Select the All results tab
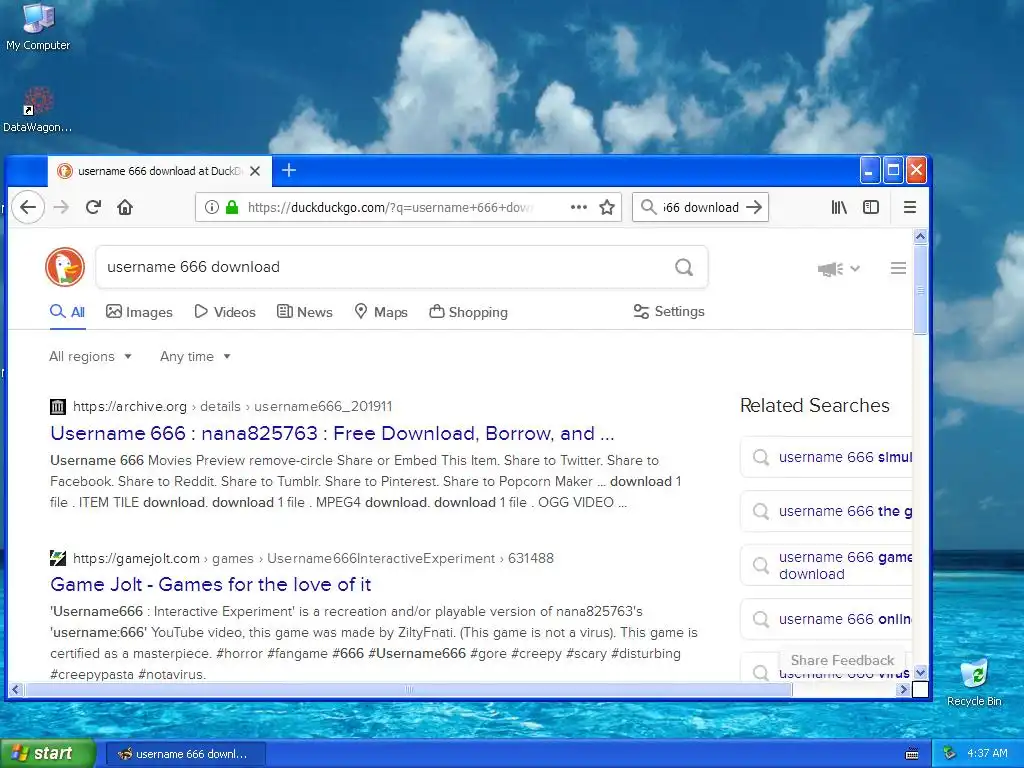Image resolution: width=1024 pixels, height=768 pixels. (x=67, y=312)
